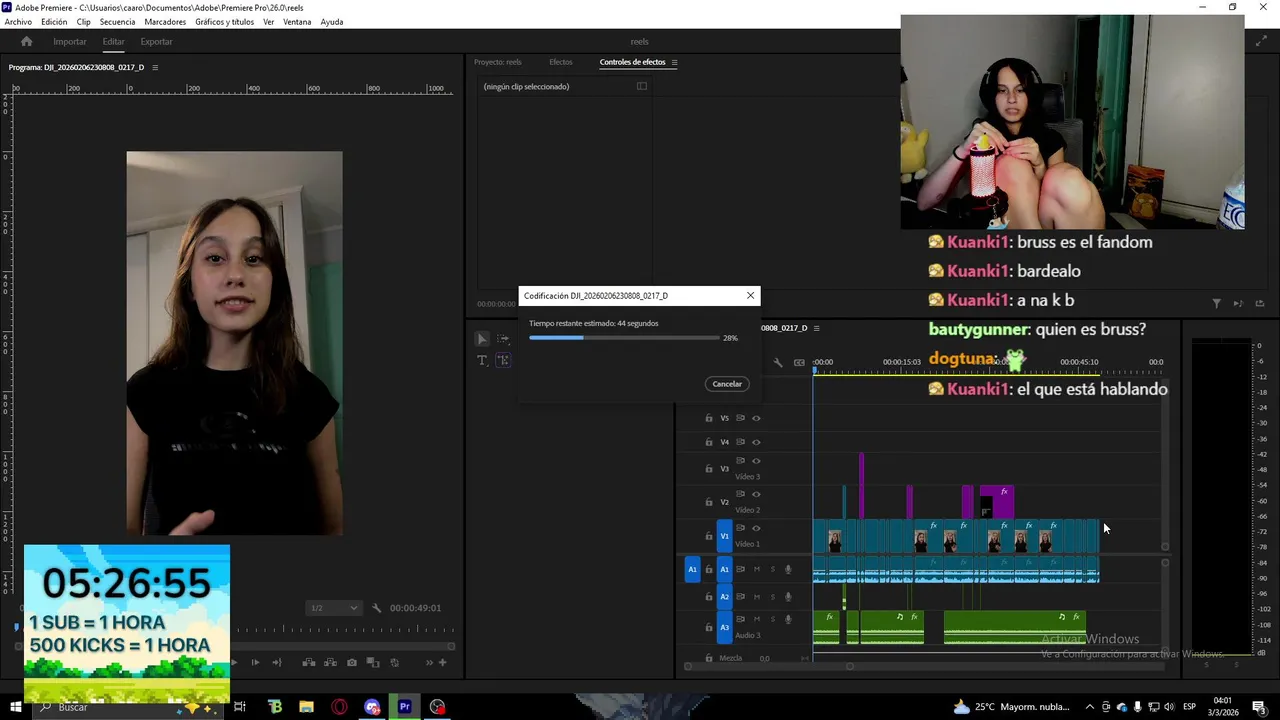Viewport: 1280px width, 720px height.
Task: Open the Marcadores menu
Action: click(x=165, y=22)
